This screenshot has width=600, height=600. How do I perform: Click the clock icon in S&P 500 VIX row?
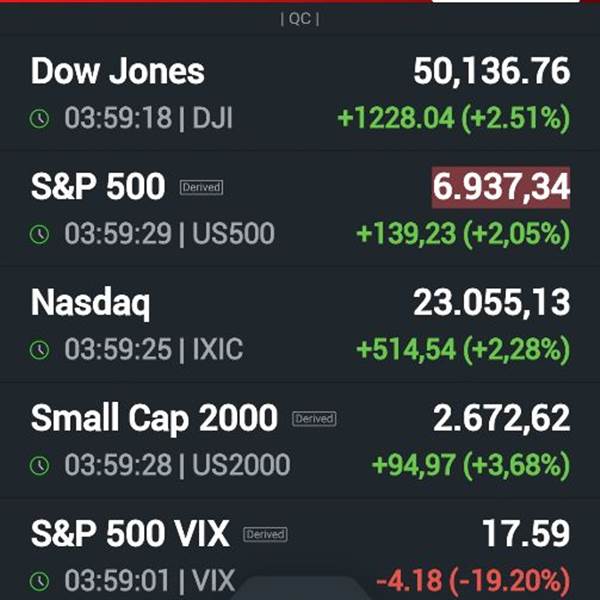coord(39,581)
